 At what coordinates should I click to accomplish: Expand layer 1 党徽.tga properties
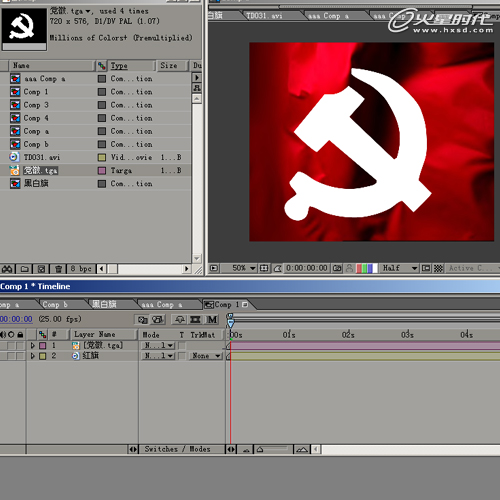point(33,345)
